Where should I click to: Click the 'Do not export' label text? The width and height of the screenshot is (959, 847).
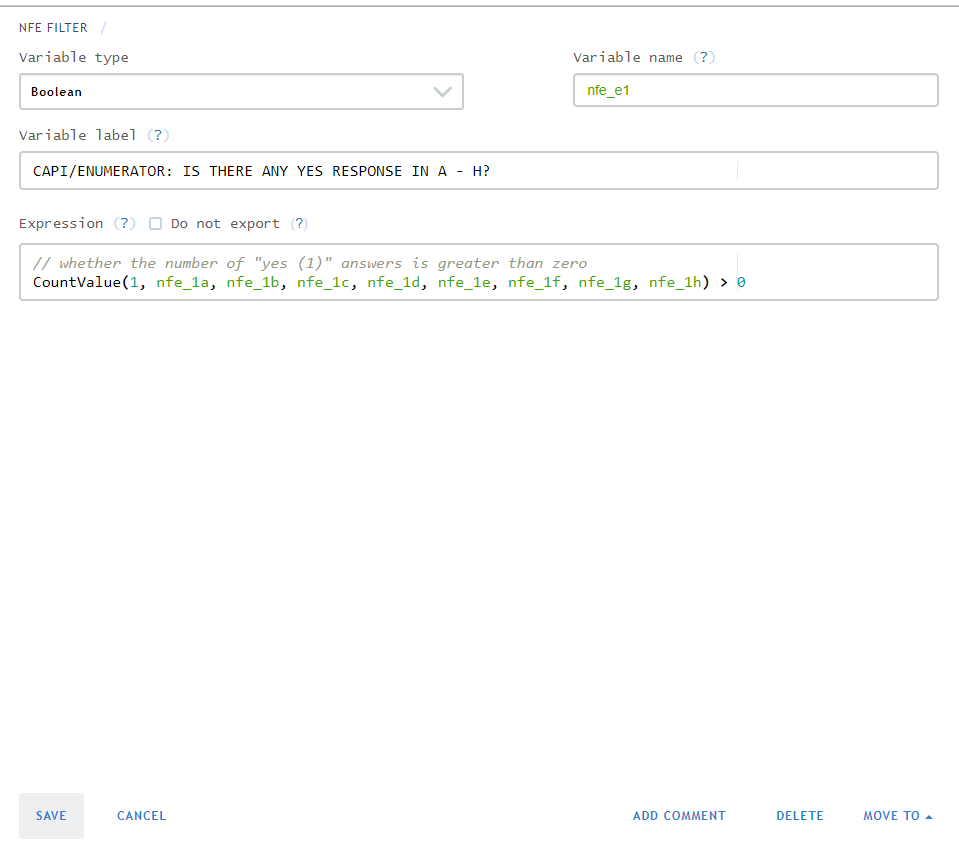pos(225,224)
